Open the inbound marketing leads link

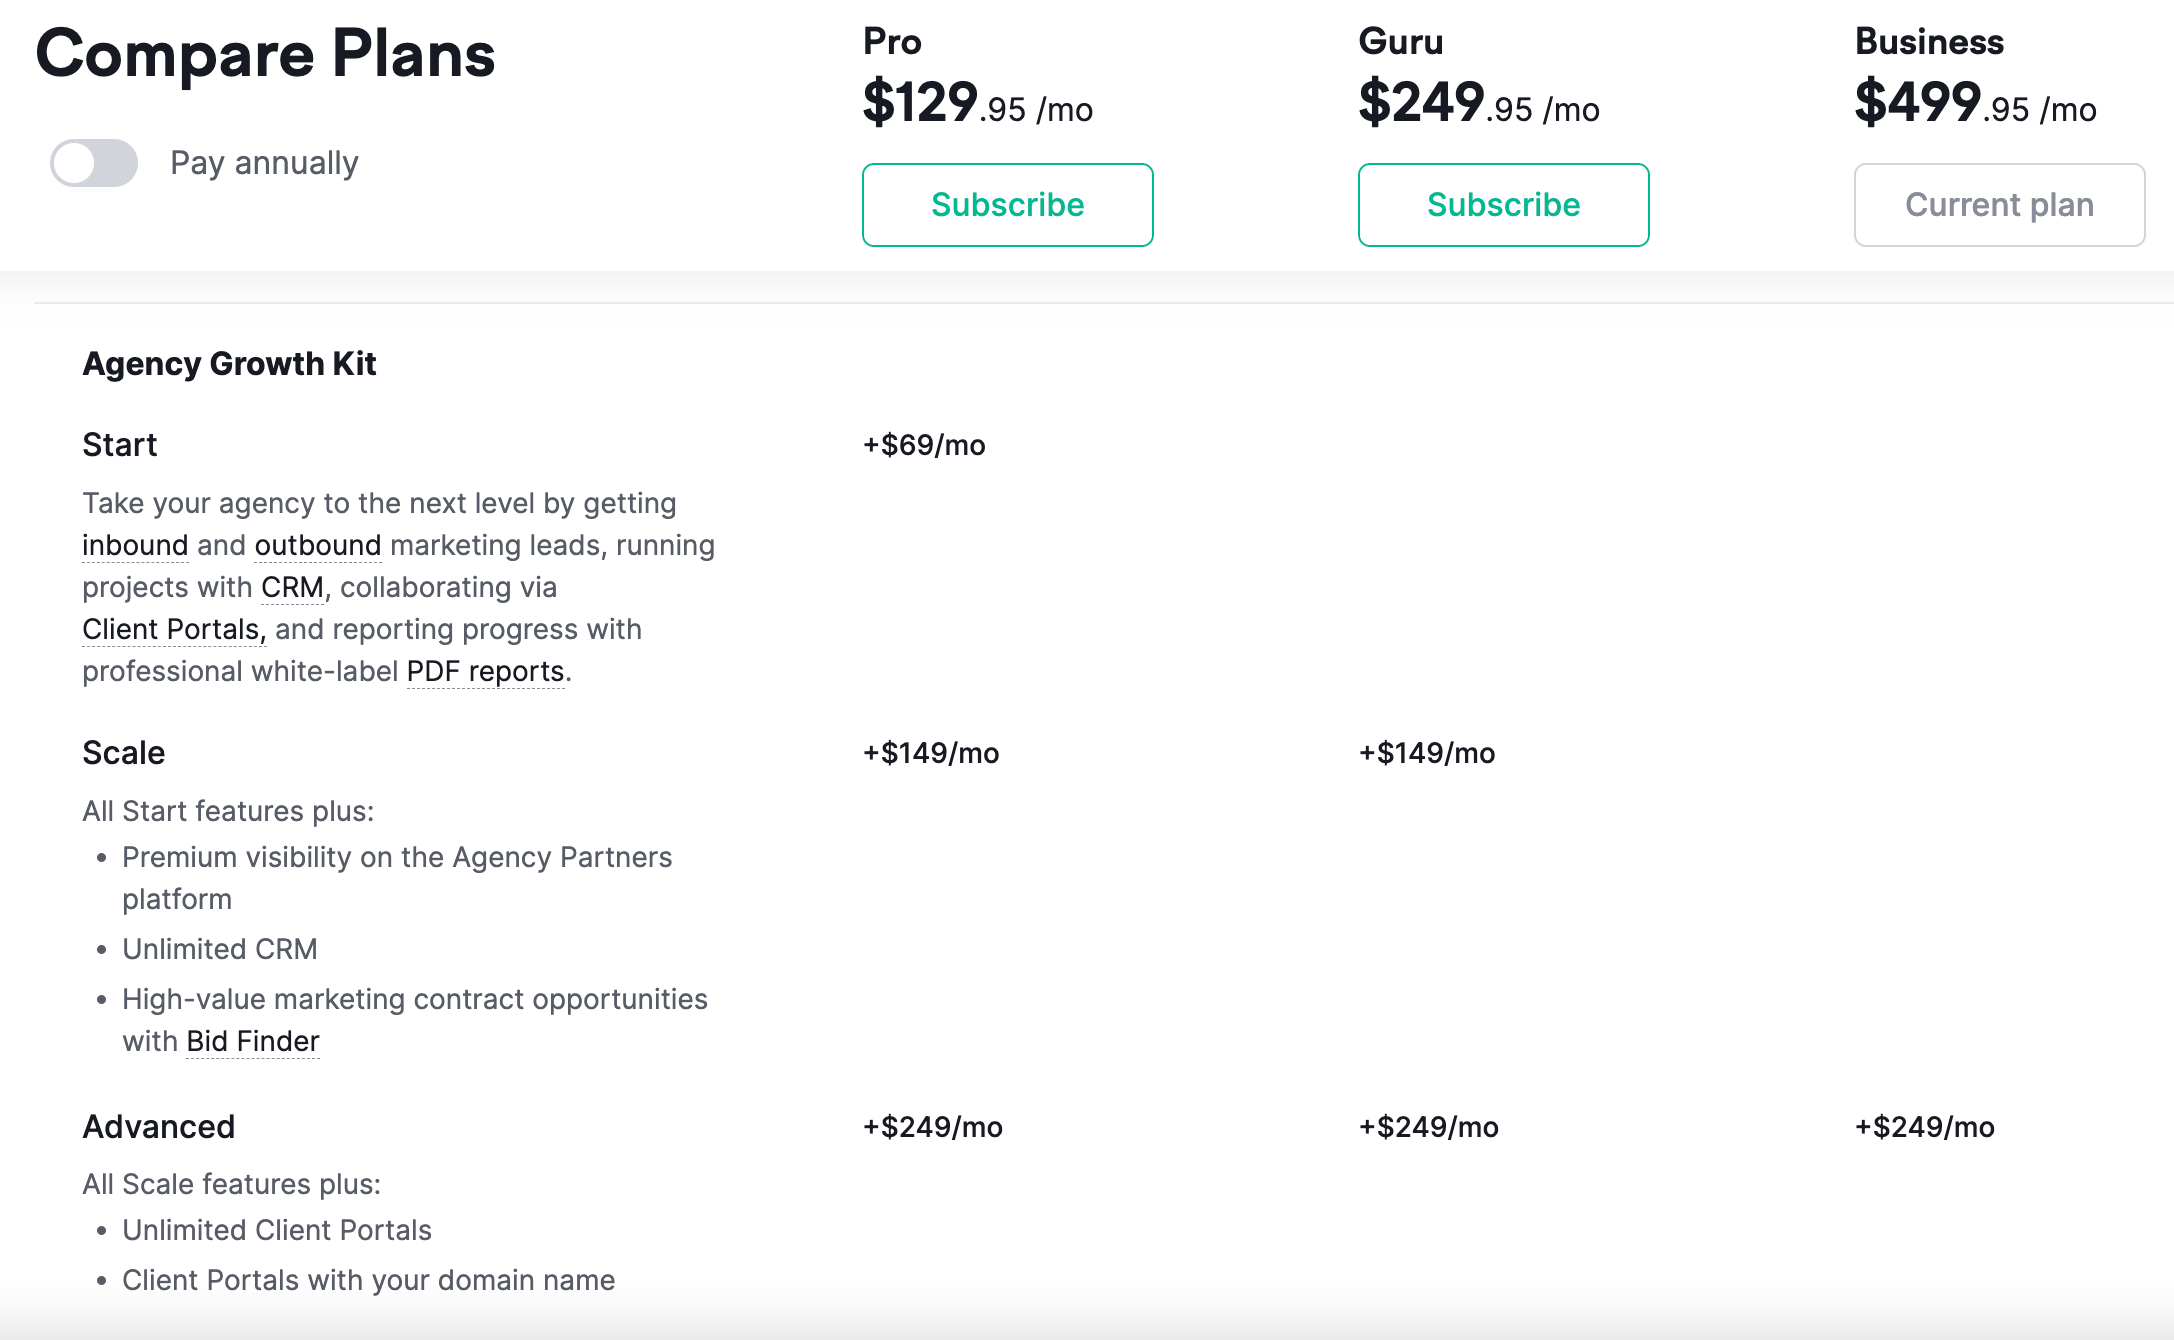pyautogui.click(x=135, y=546)
